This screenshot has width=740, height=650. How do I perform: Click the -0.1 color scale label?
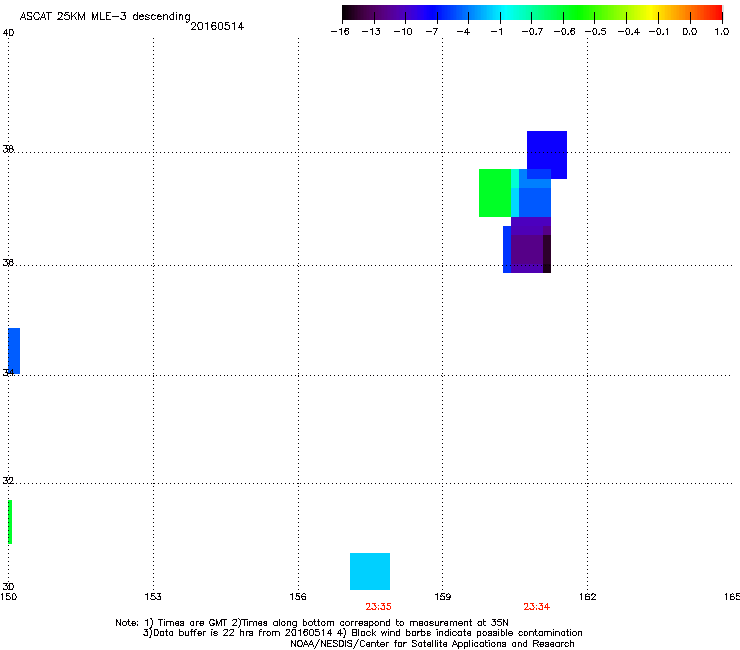659,32
